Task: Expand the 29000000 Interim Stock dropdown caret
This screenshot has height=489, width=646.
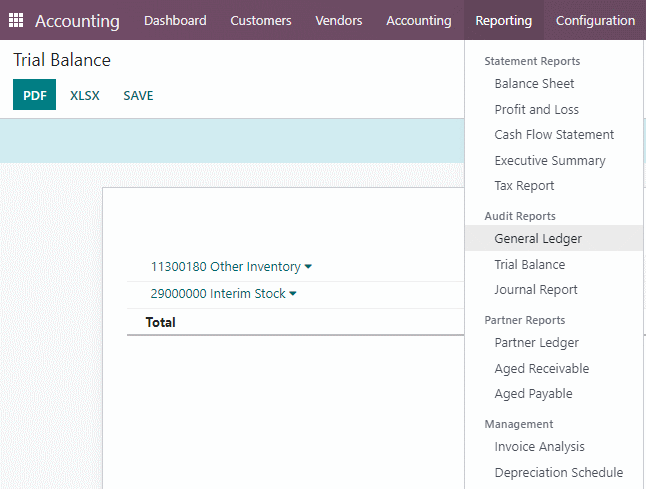Action: point(293,294)
